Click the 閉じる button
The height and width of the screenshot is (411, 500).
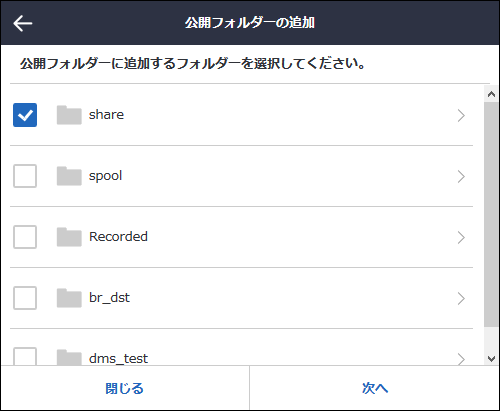pos(125,388)
